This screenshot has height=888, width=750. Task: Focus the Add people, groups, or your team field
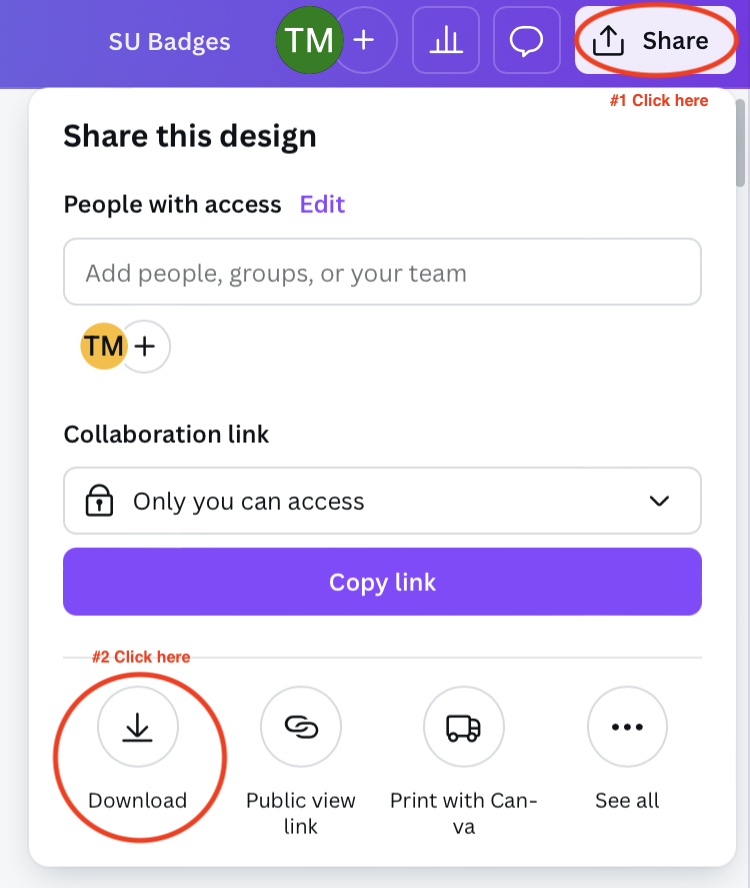(382, 272)
